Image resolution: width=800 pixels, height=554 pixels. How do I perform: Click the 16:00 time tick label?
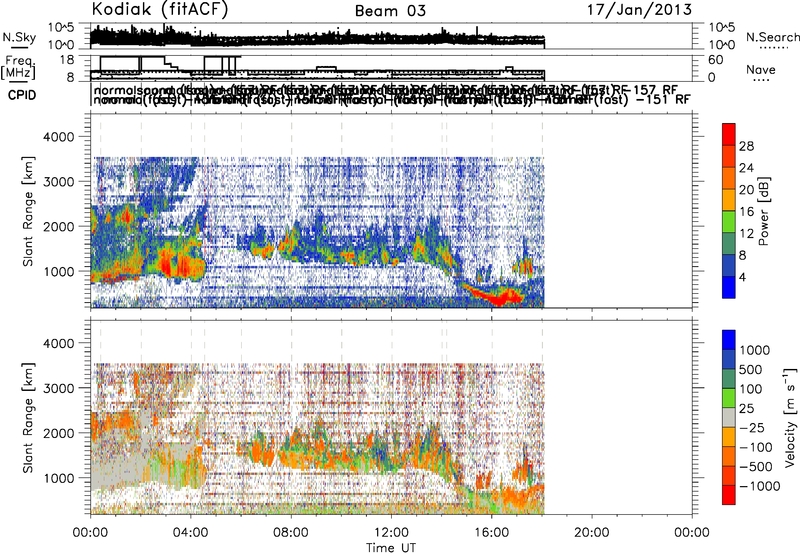pos(492,533)
